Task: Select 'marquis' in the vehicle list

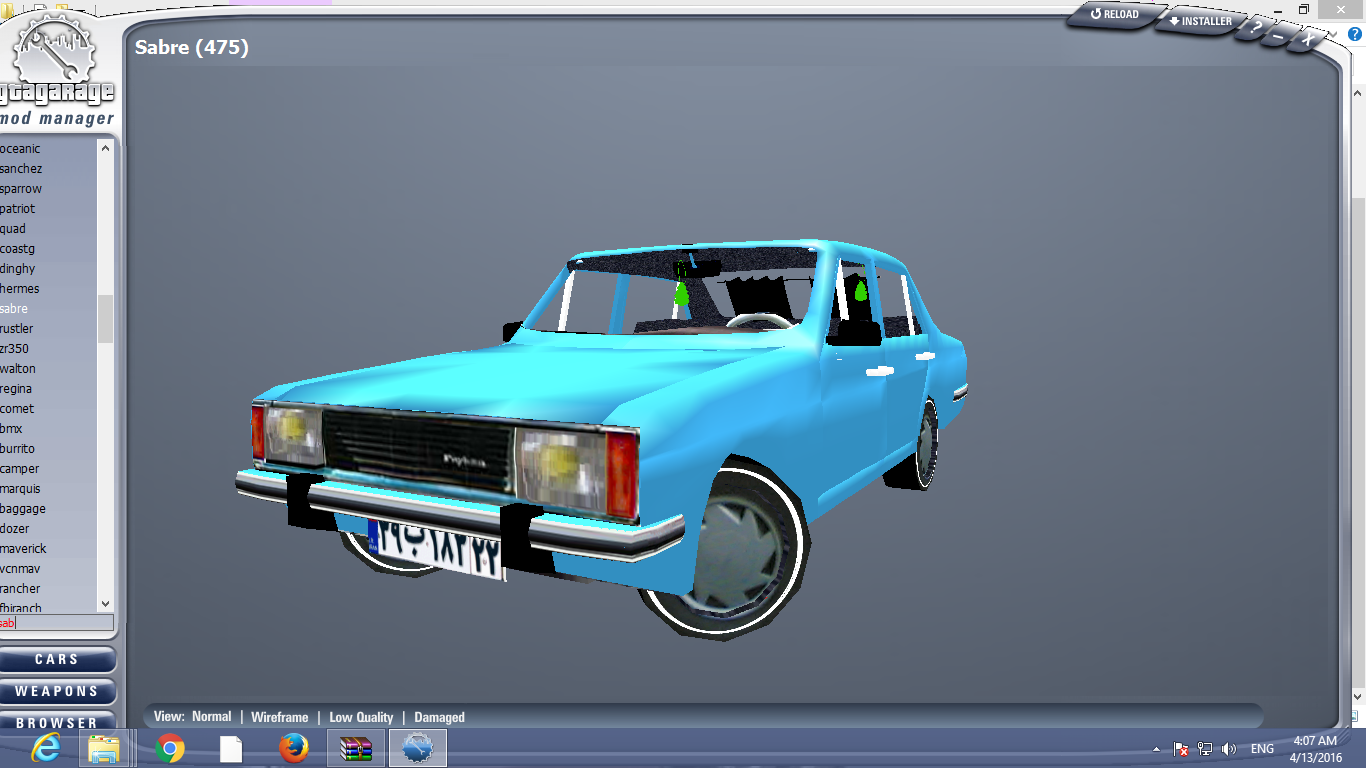Action: (21, 489)
